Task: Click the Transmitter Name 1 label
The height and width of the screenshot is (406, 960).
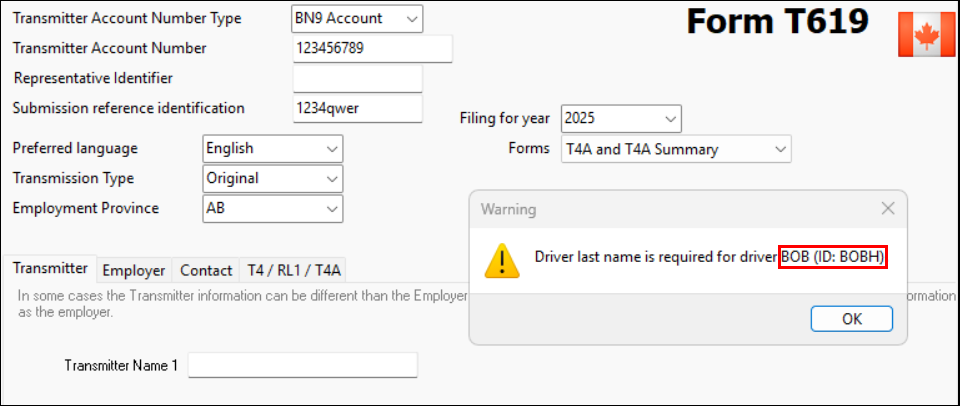Action: click(121, 366)
